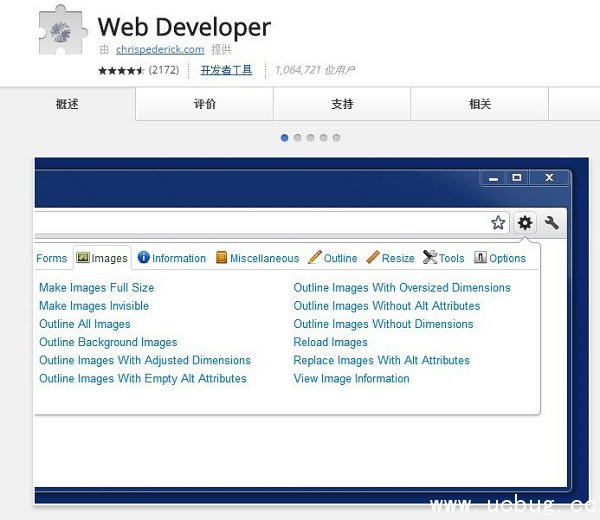Switch to the 评价 reviews tab

pos(205,104)
